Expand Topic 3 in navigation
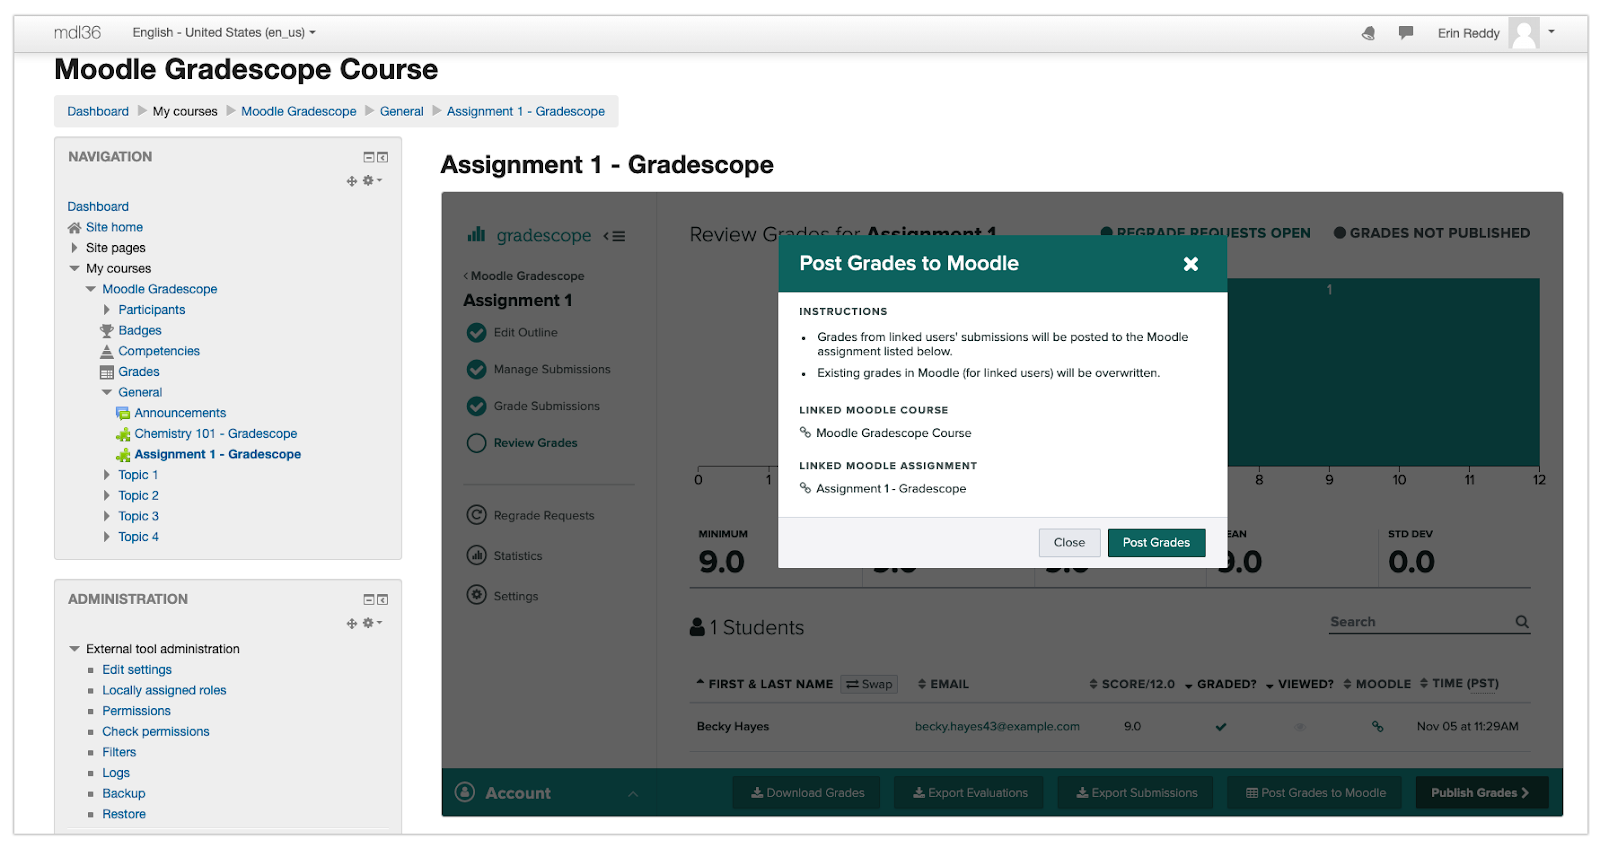The height and width of the screenshot is (848, 1600). click(x=107, y=517)
